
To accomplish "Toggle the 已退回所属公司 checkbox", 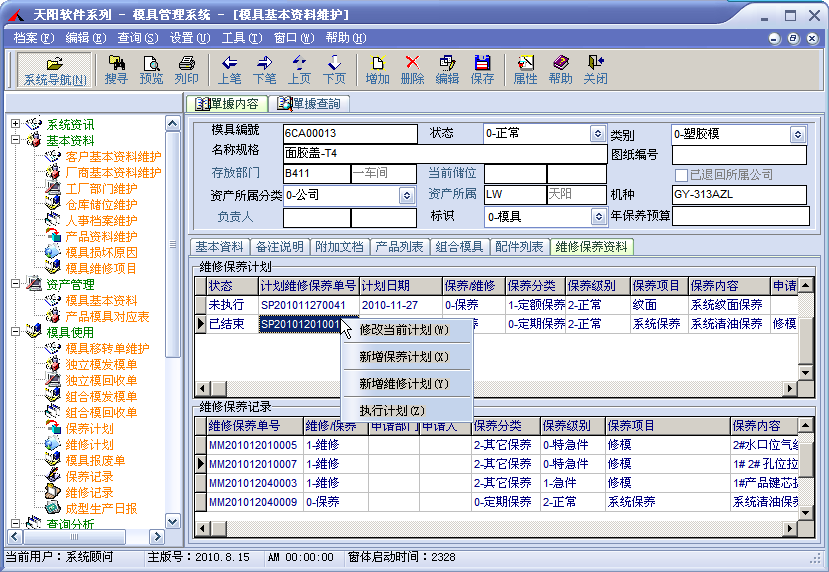I will 681,175.
